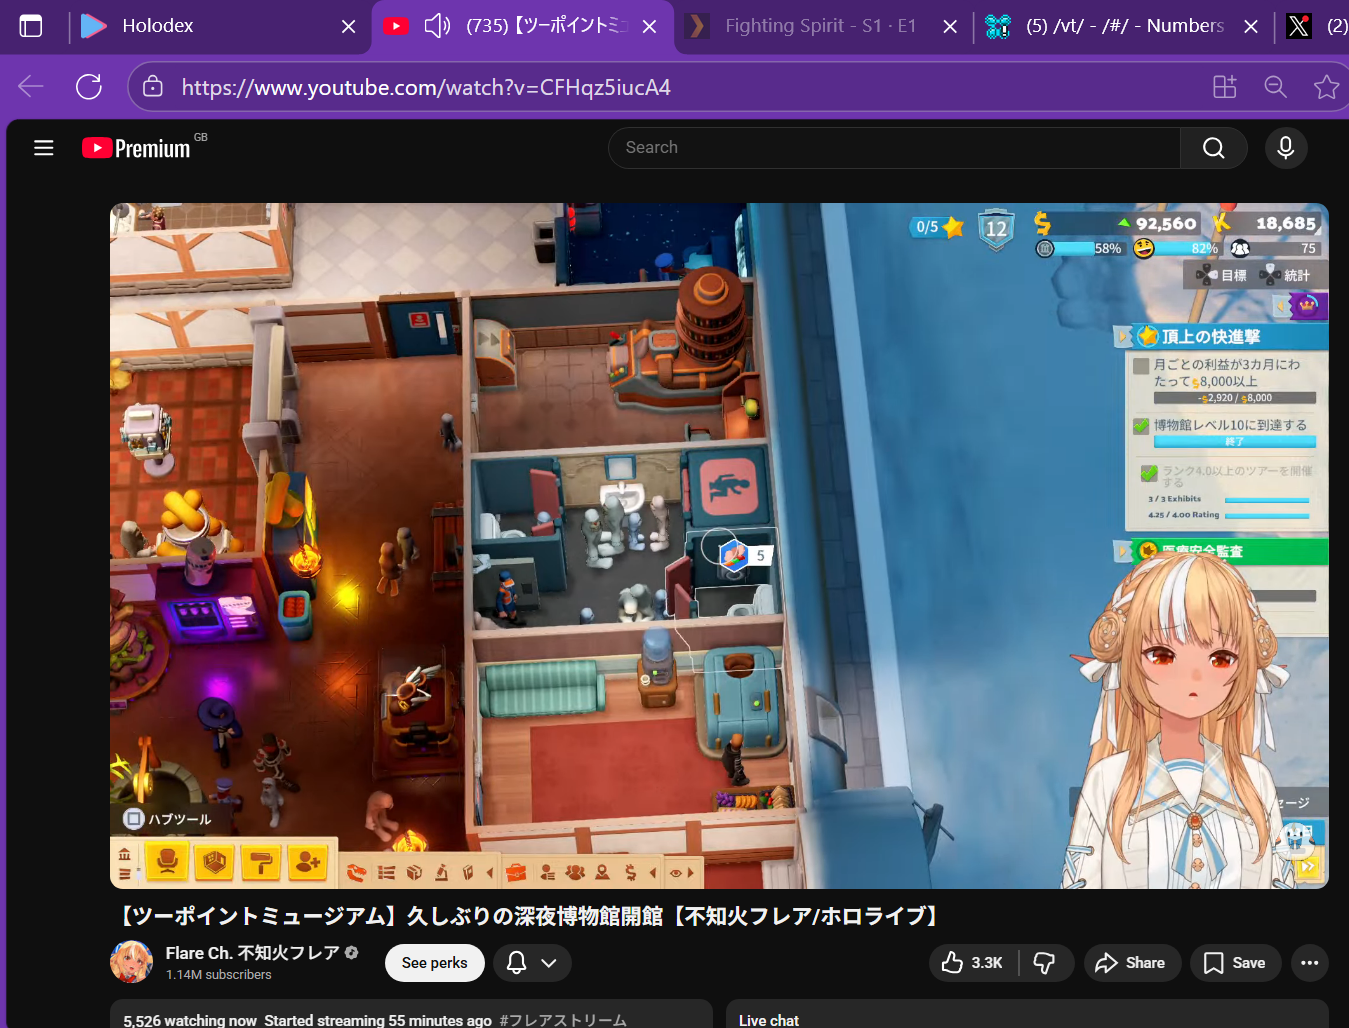Start voice search with microphone icon
The width and height of the screenshot is (1349, 1028).
coord(1285,148)
